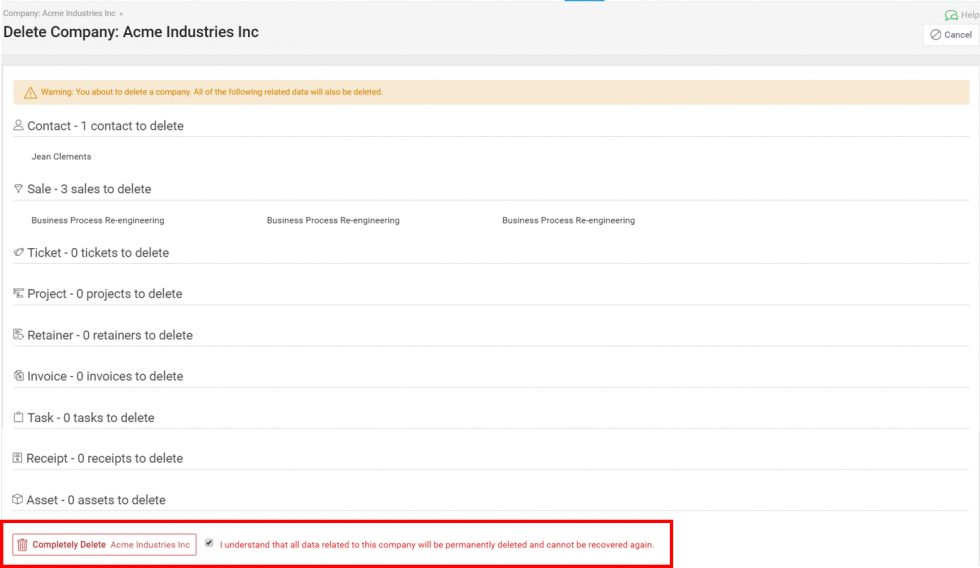
Task: Click the Receipt section icon
Action: pyautogui.click(x=18, y=458)
